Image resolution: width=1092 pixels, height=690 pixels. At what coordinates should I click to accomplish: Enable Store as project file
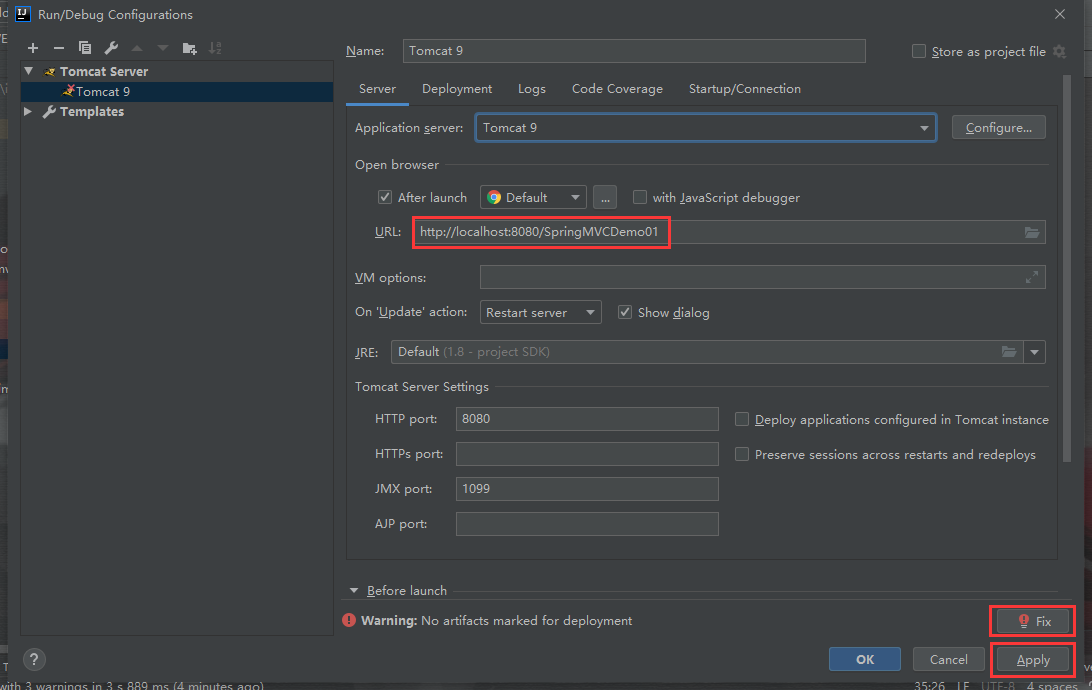pyautogui.click(x=919, y=52)
